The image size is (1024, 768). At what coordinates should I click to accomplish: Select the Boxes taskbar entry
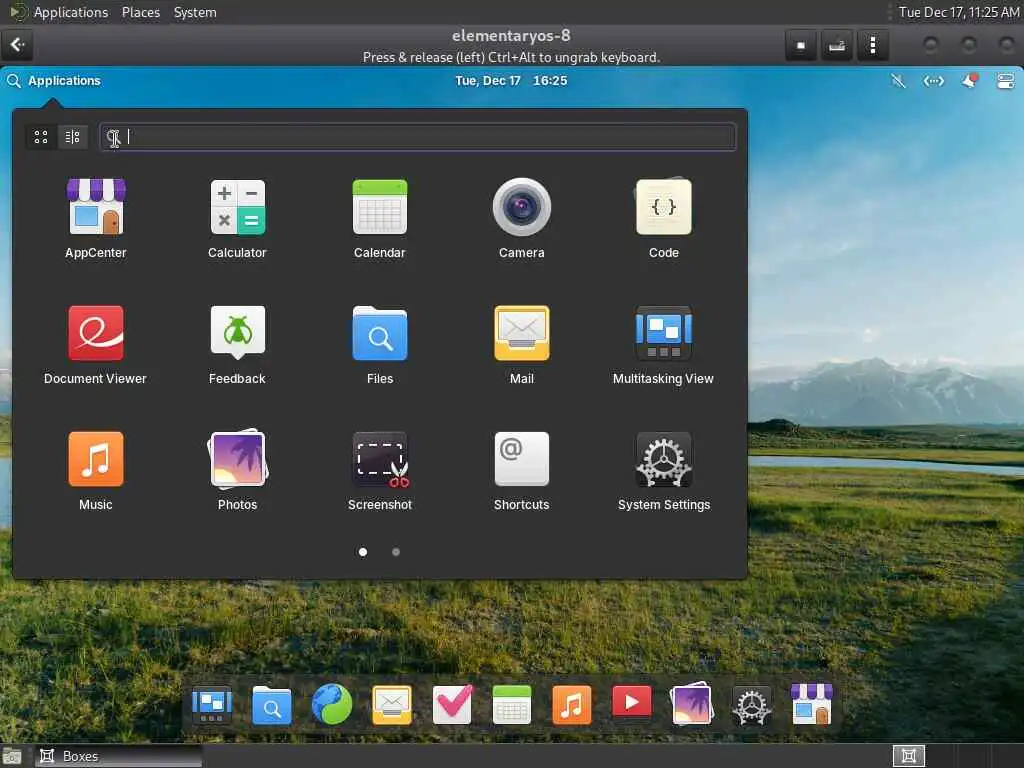(118, 756)
